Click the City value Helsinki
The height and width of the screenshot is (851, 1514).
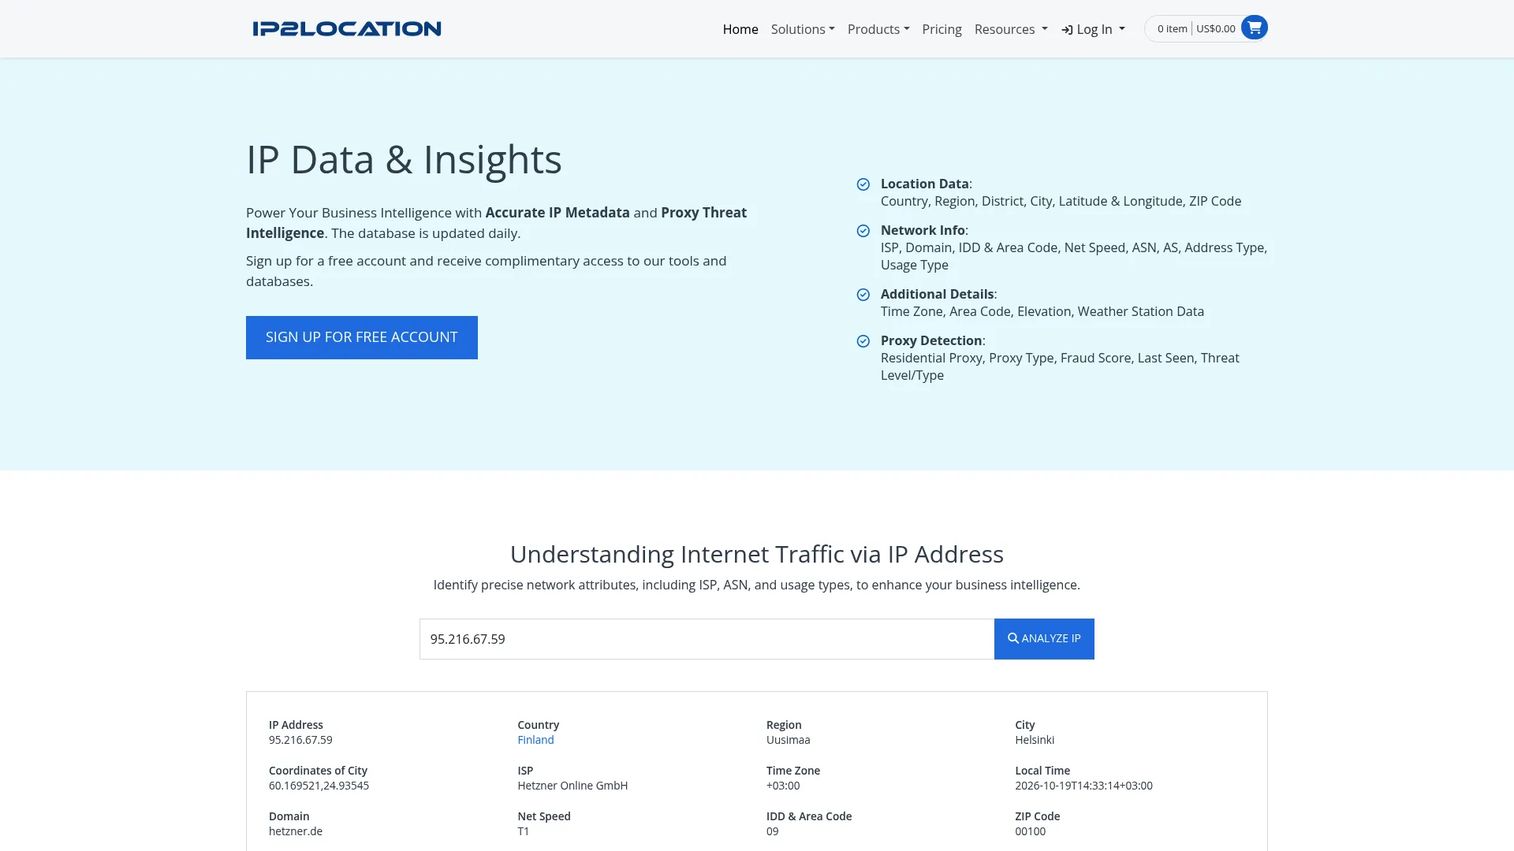tap(1034, 740)
